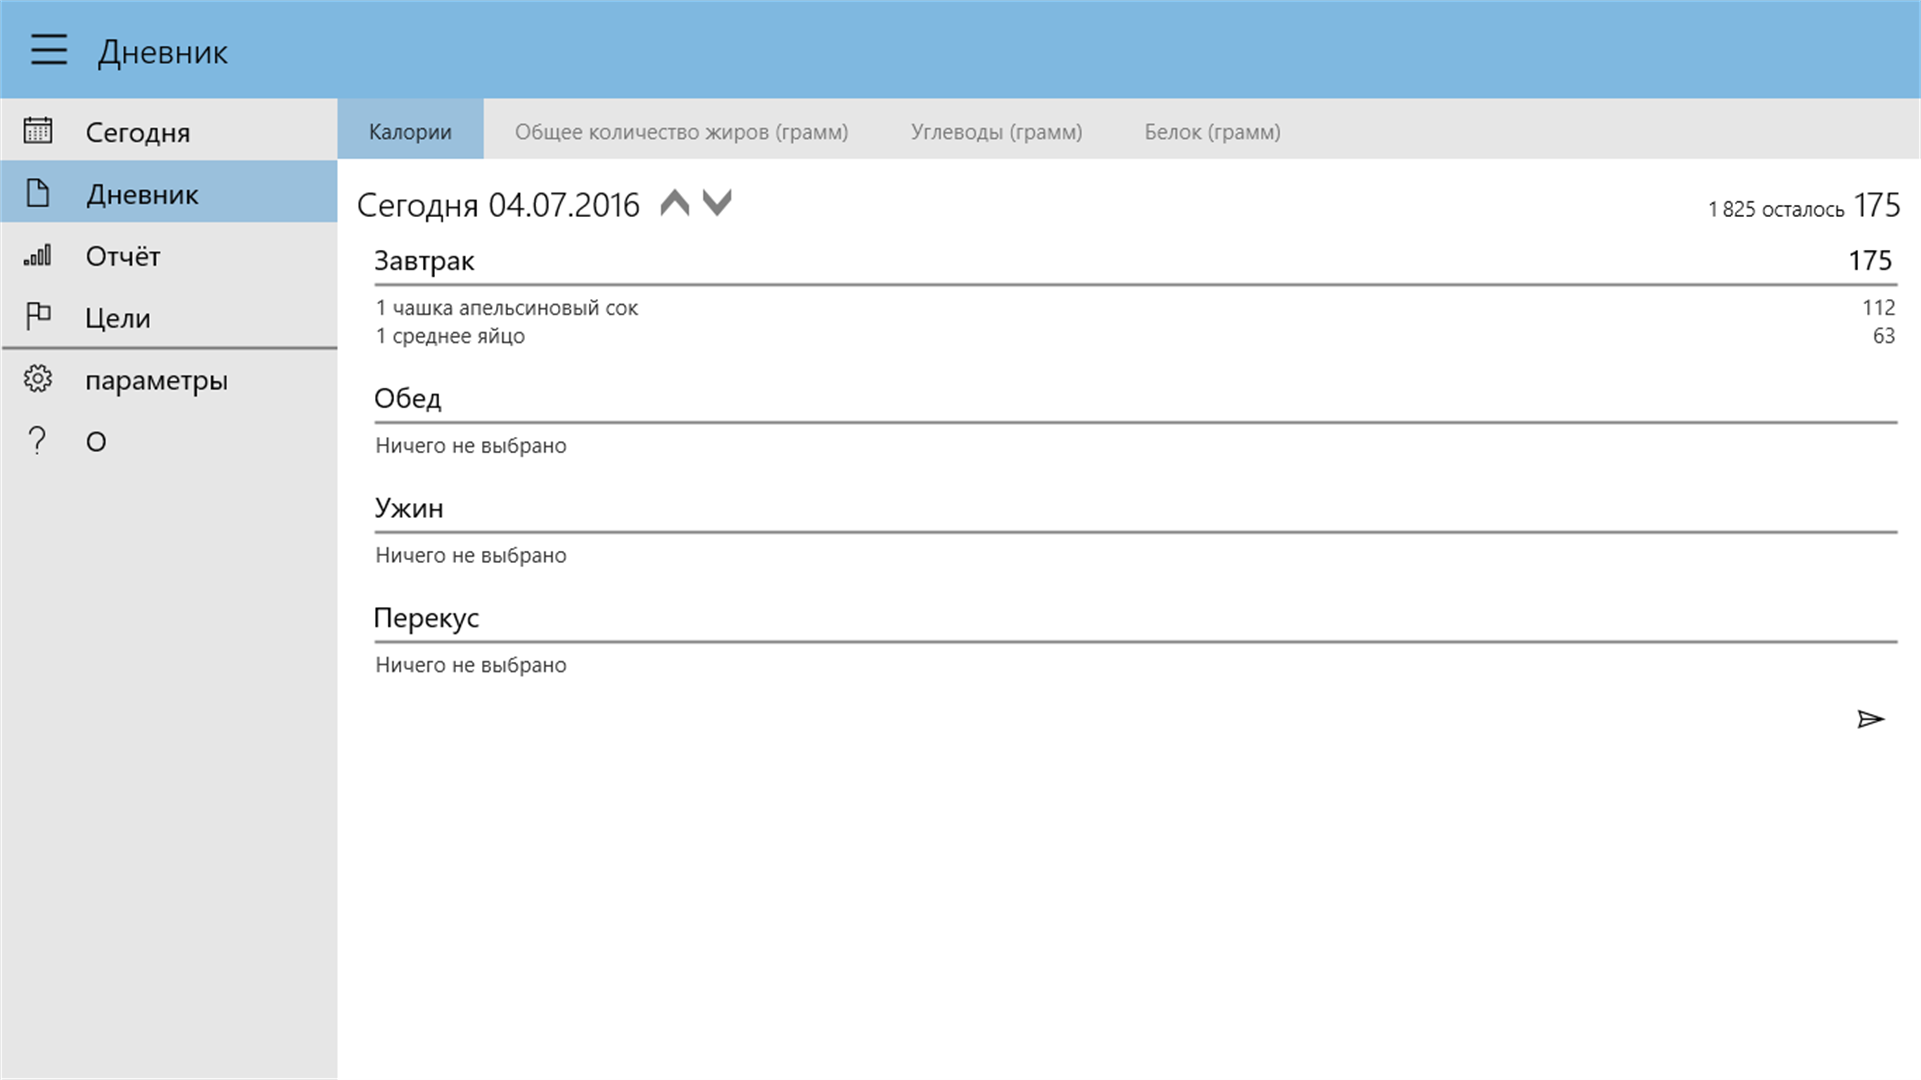Switch to Общее количество жиров tab
1921x1080 pixels.
pyautogui.click(x=681, y=131)
